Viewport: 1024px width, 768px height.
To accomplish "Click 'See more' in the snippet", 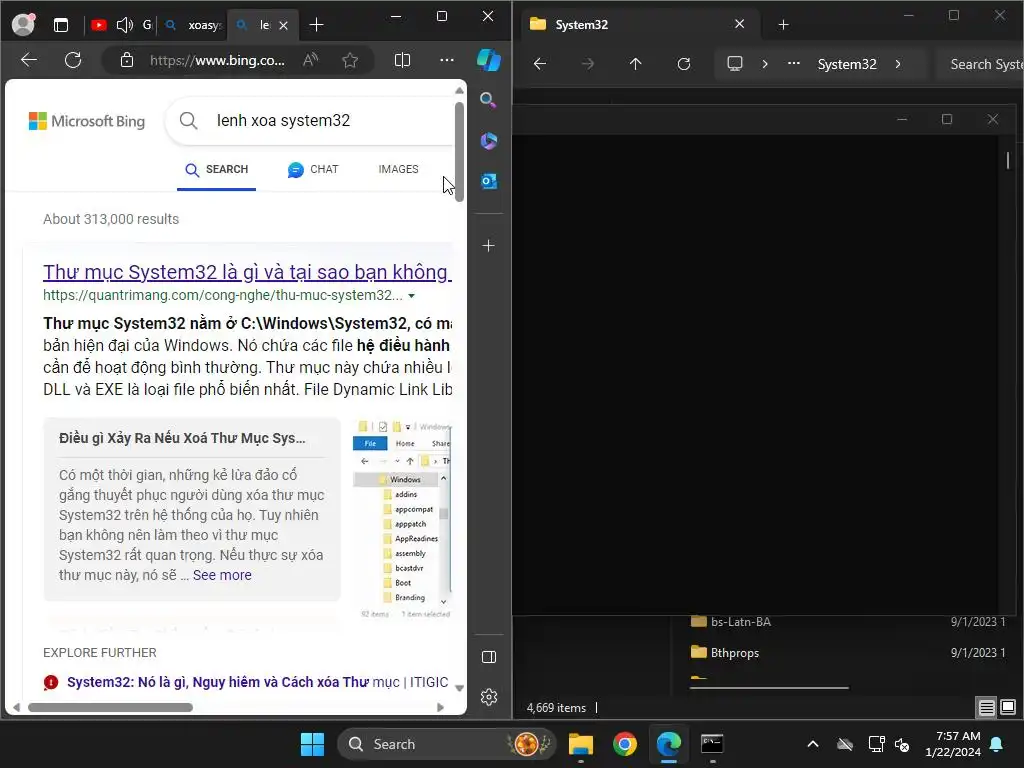I will [222, 575].
